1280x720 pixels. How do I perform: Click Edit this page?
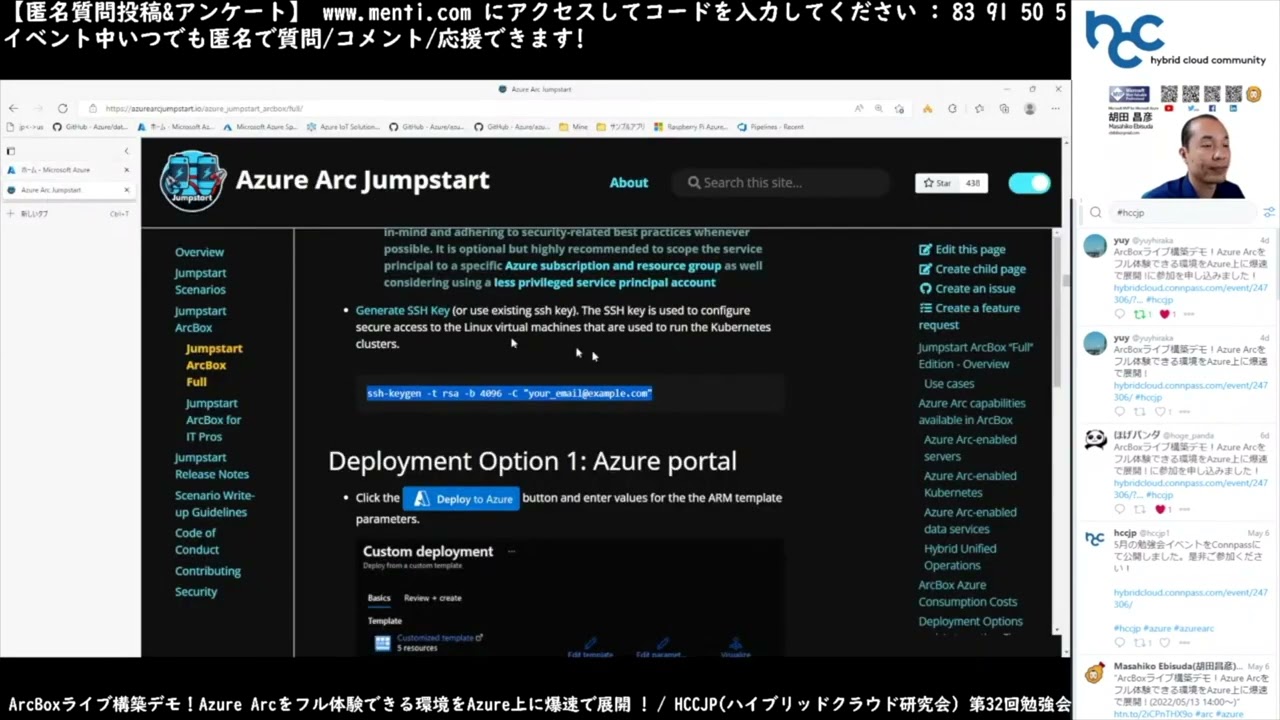(962, 250)
